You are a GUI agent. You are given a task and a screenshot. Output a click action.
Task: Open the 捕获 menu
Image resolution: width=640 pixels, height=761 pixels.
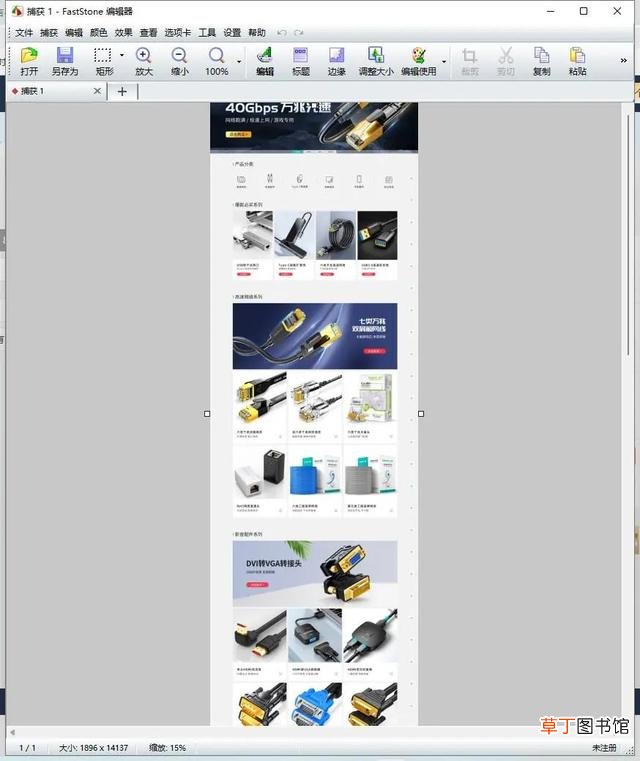pos(49,33)
